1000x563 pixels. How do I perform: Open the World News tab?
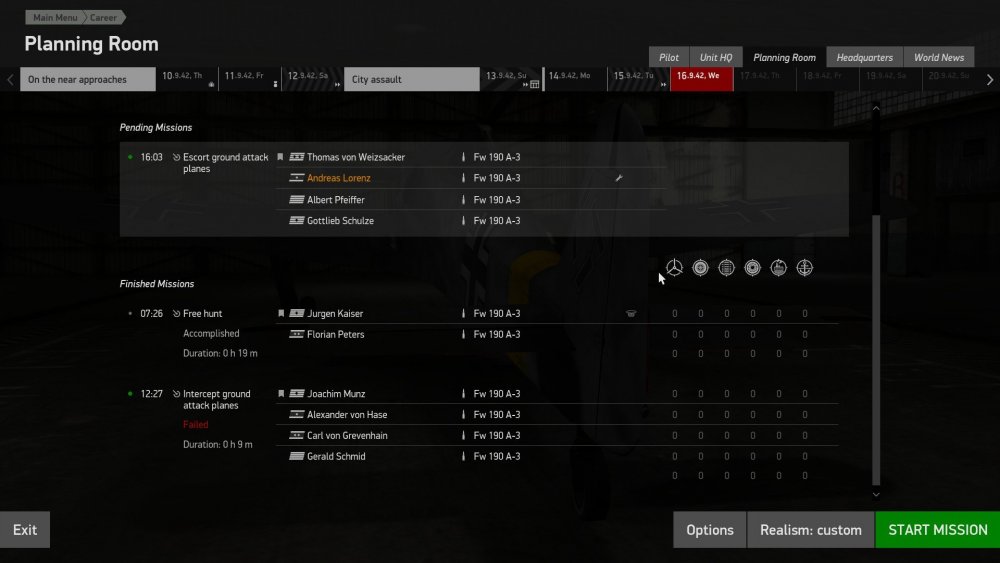939,57
